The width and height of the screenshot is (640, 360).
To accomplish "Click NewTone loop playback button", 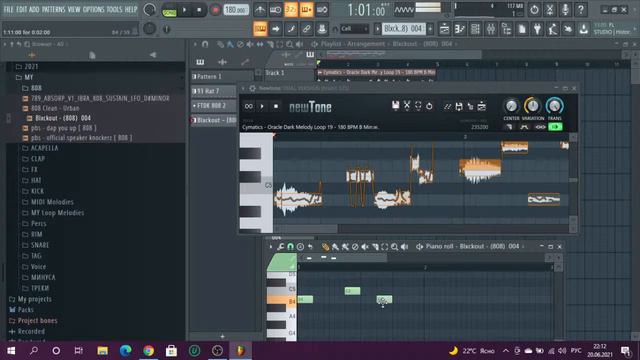I will pyautogui.click(x=249, y=107).
